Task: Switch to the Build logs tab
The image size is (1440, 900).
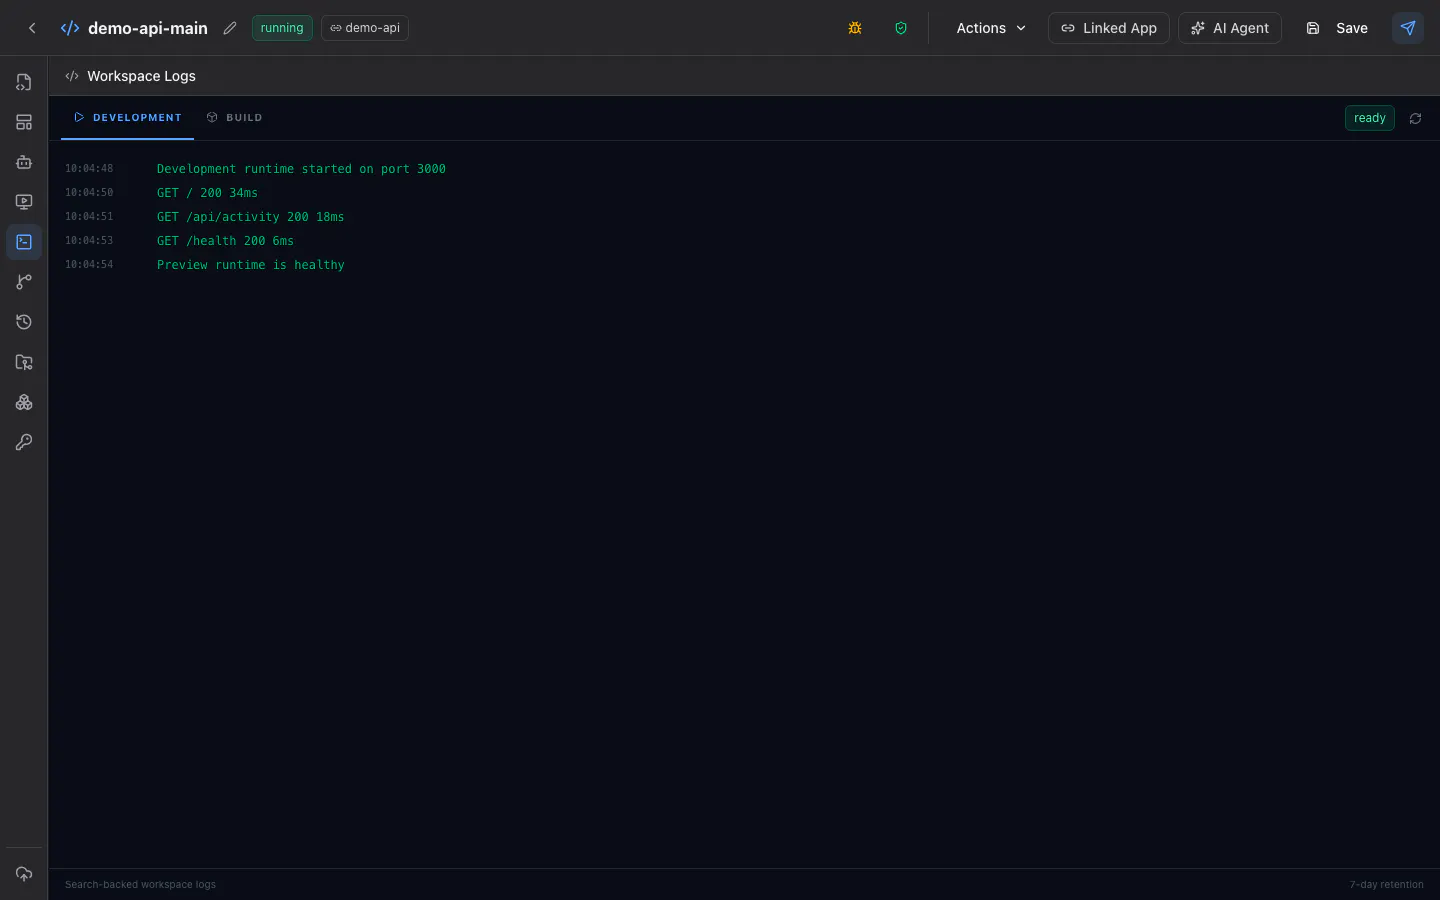Action: pyautogui.click(x=234, y=117)
